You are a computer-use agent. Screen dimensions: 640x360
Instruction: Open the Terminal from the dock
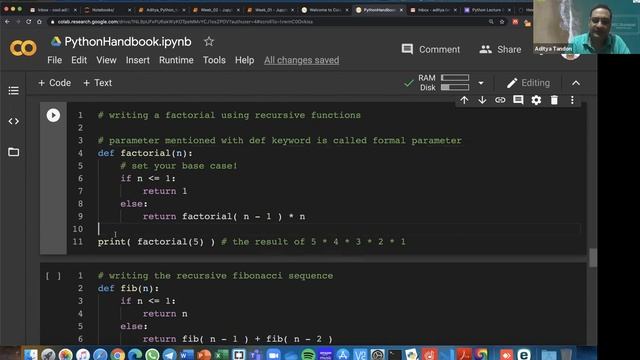click(395, 354)
